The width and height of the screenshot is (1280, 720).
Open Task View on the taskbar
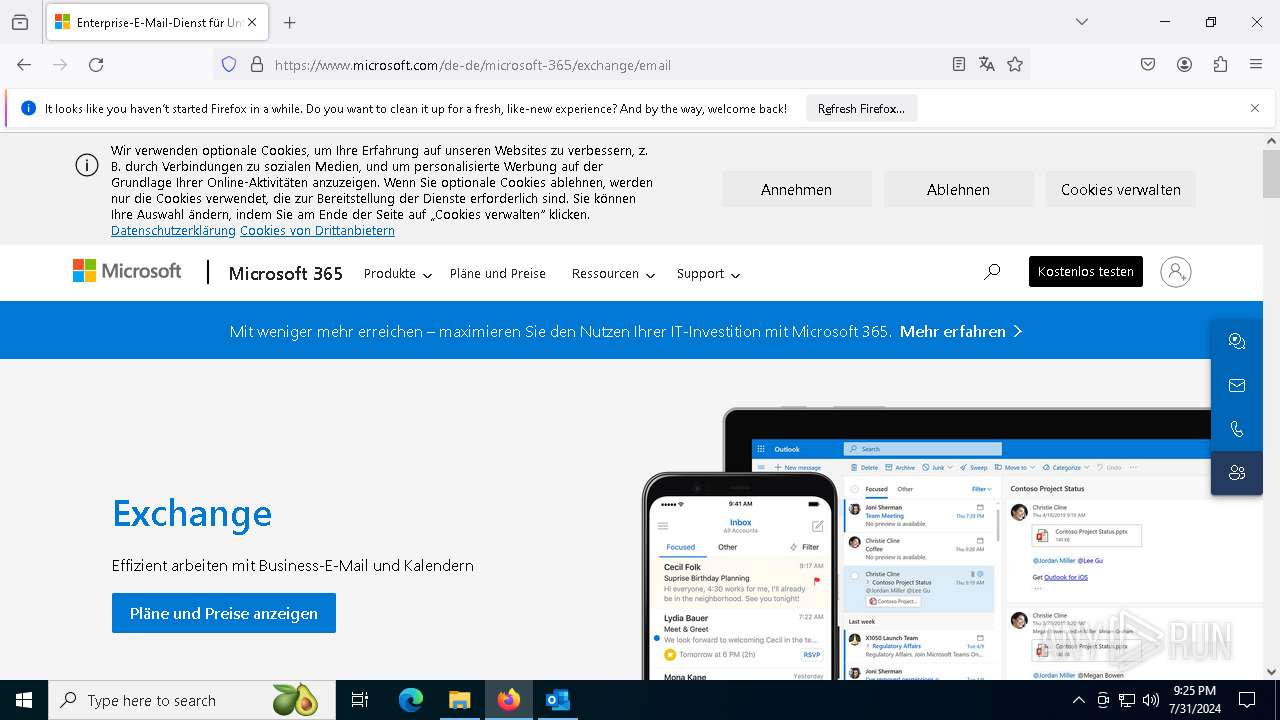coord(360,700)
